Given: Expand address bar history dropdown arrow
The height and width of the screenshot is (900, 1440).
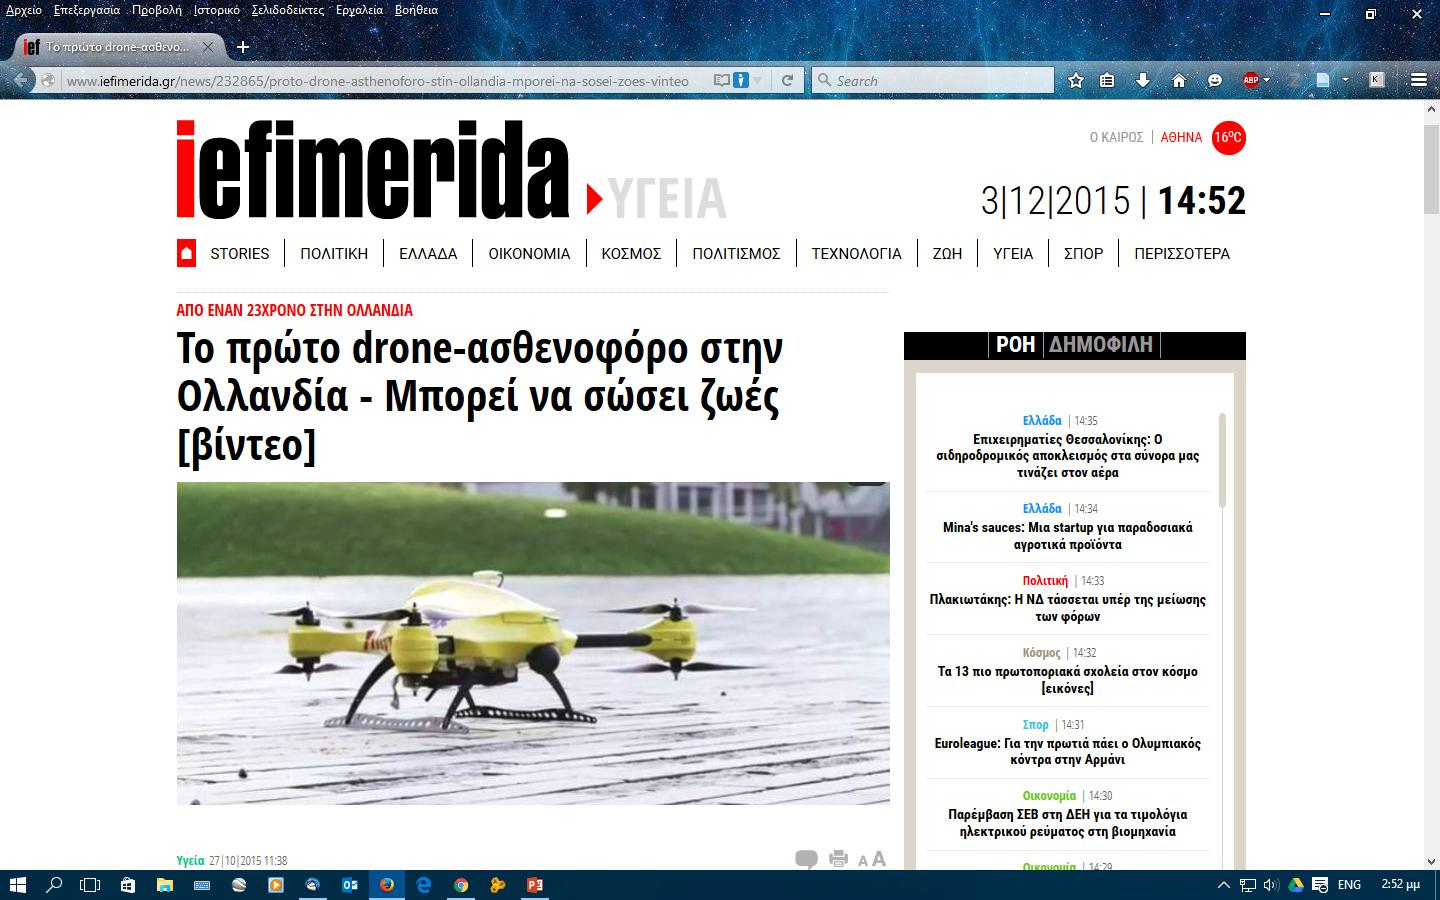Looking at the screenshot, I should (758, 80).
